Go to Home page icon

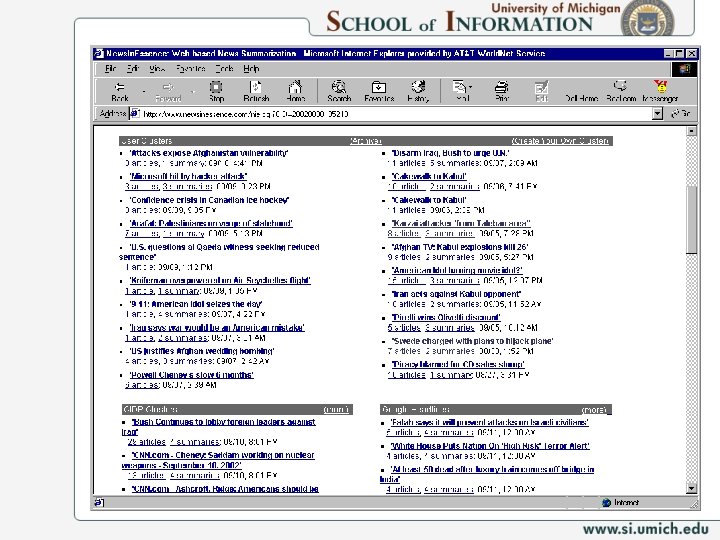295,91
